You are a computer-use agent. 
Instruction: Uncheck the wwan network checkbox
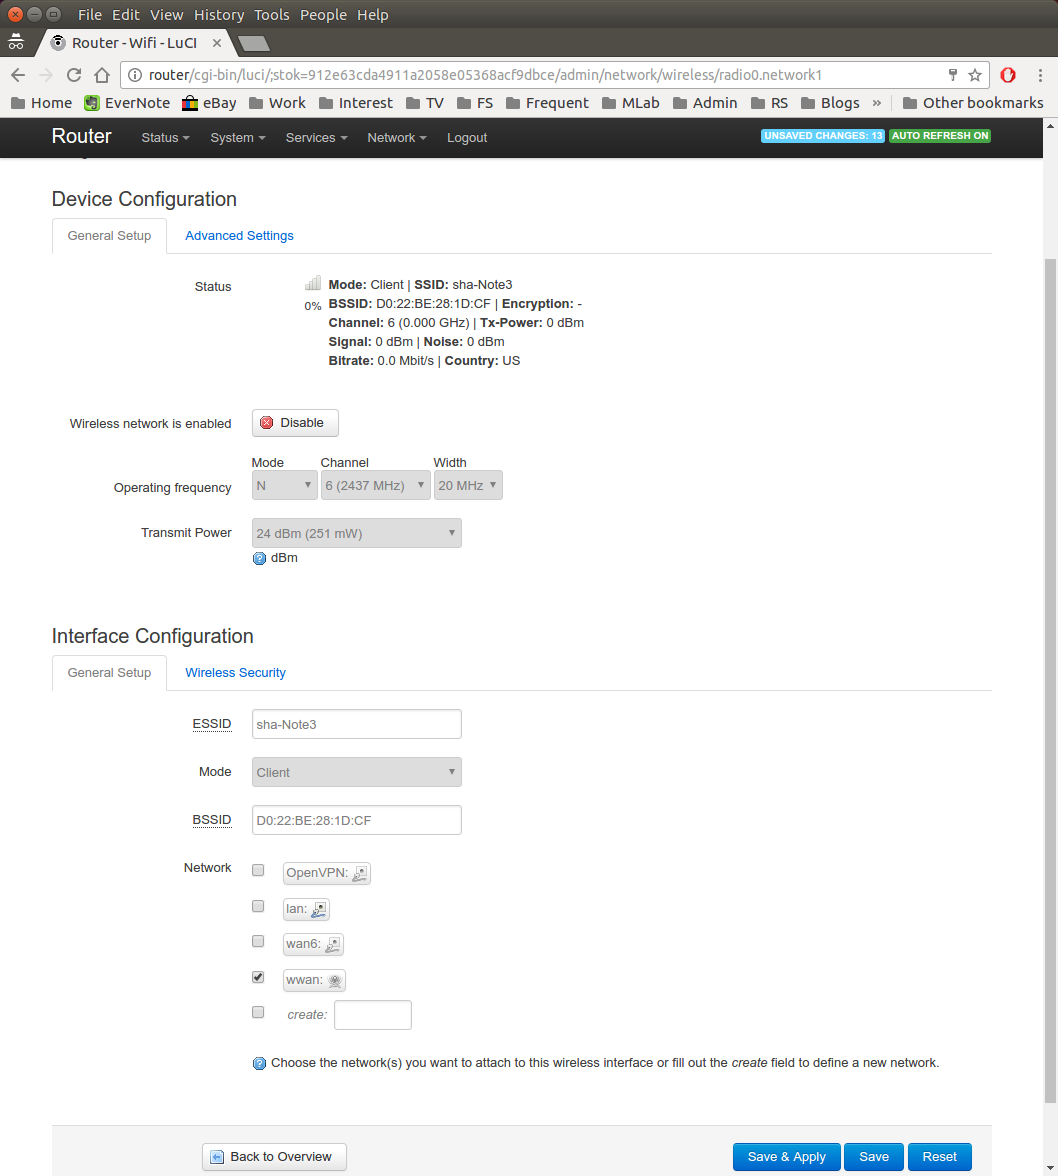(x=258, y=977)
